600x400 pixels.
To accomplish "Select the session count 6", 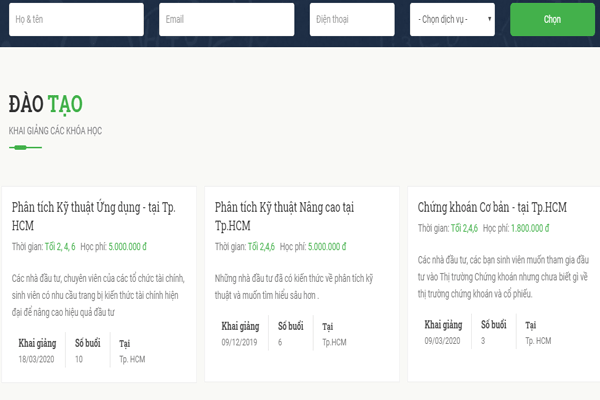I will click(280, 342).
